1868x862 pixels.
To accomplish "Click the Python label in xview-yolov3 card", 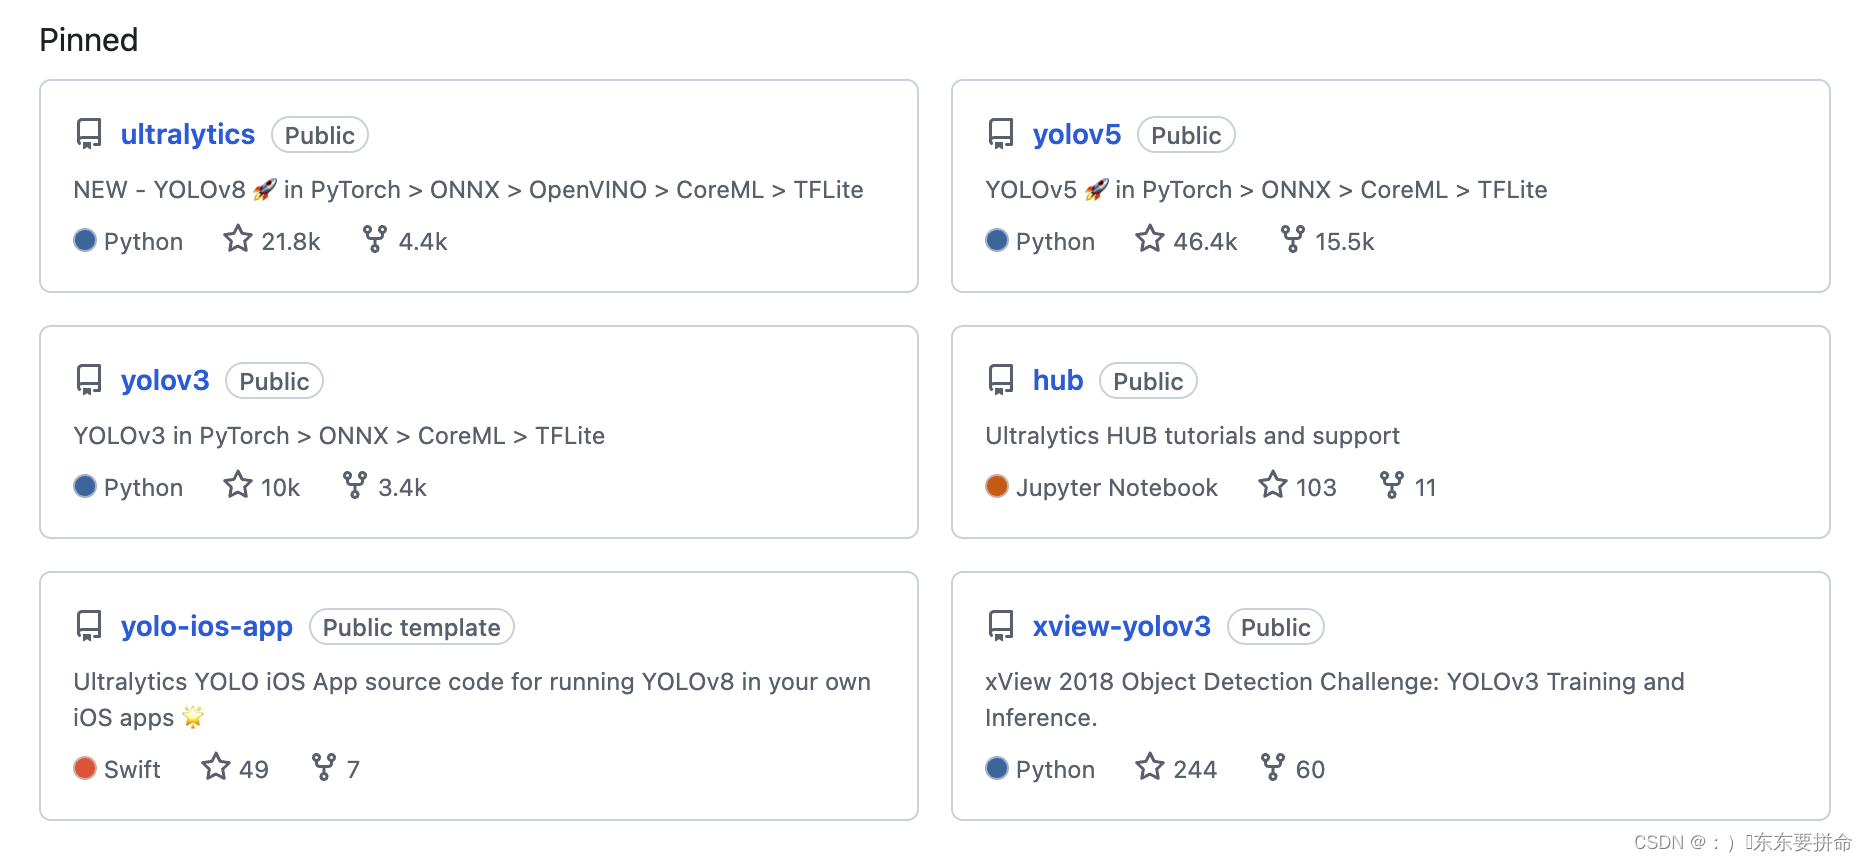I will (1055, 770).
